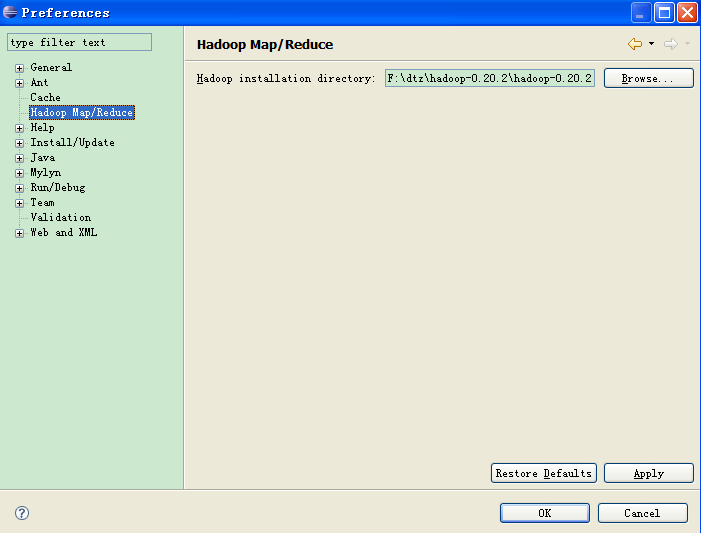Click the Apply button

click(649, 473)
